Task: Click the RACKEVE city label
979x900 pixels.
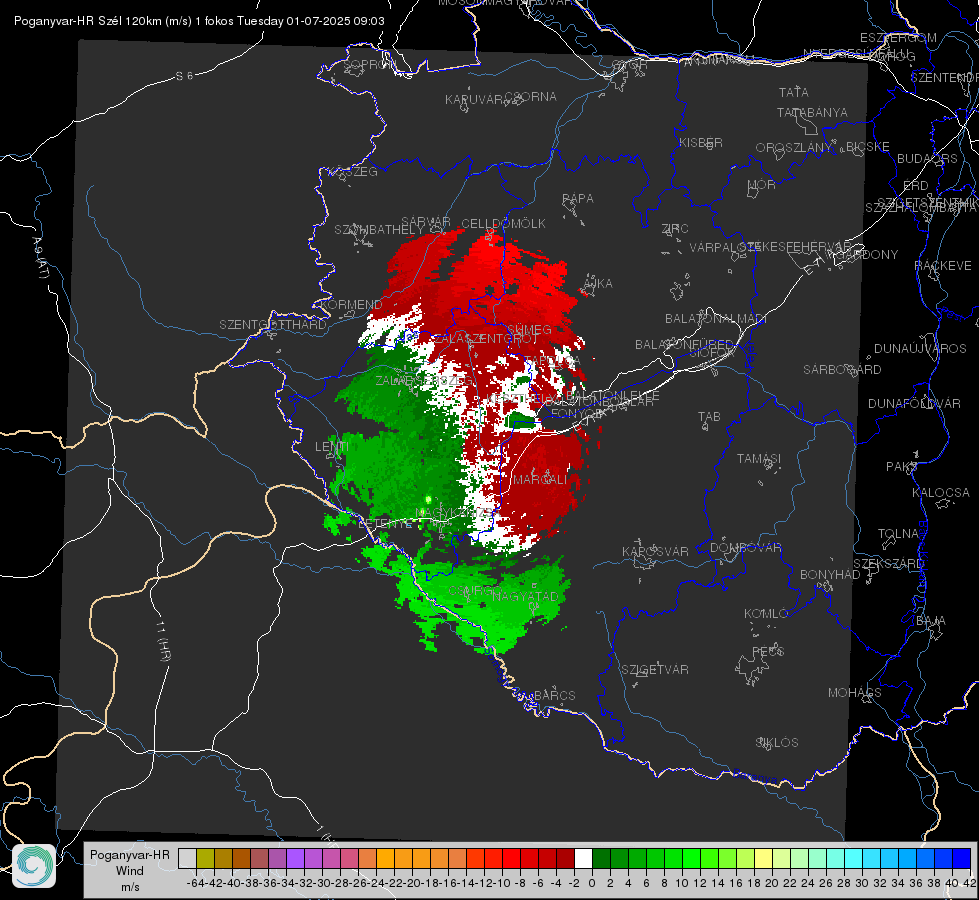Action: (x=943, y=266)
